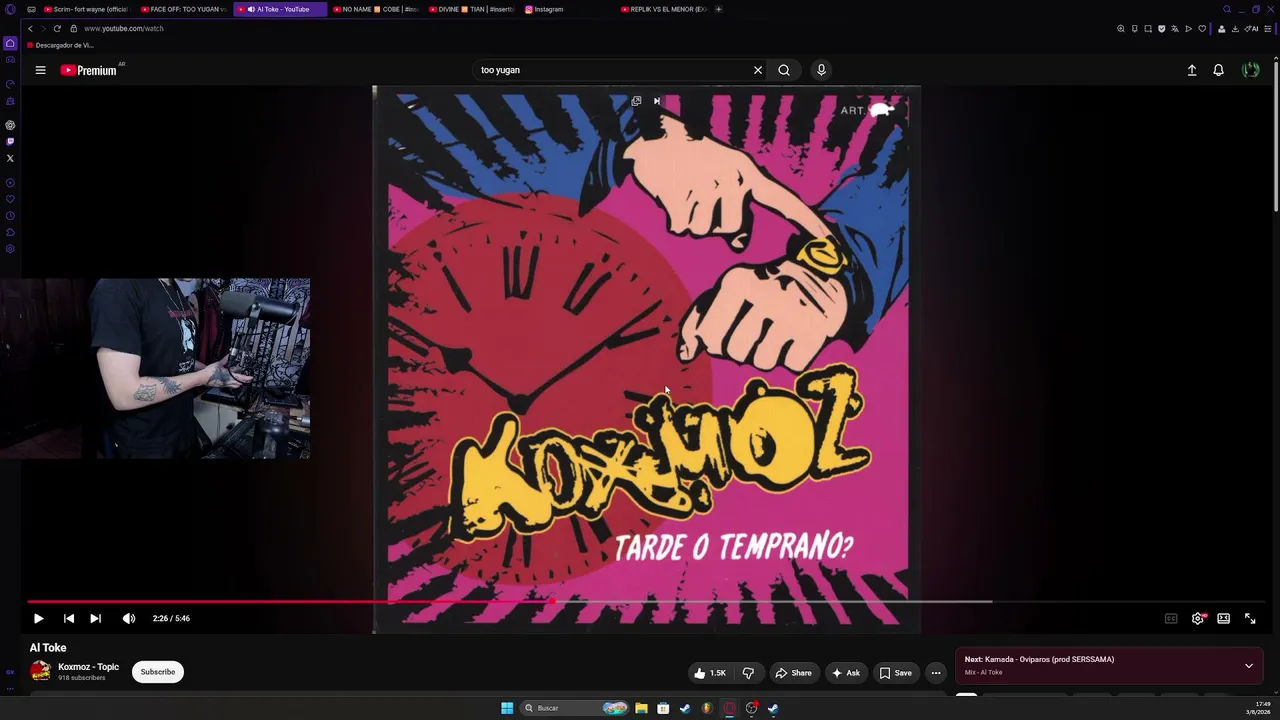This screenshot has height=720, width=1280.
Task: Open the browser tab search magnifier
Action: 1227,9
